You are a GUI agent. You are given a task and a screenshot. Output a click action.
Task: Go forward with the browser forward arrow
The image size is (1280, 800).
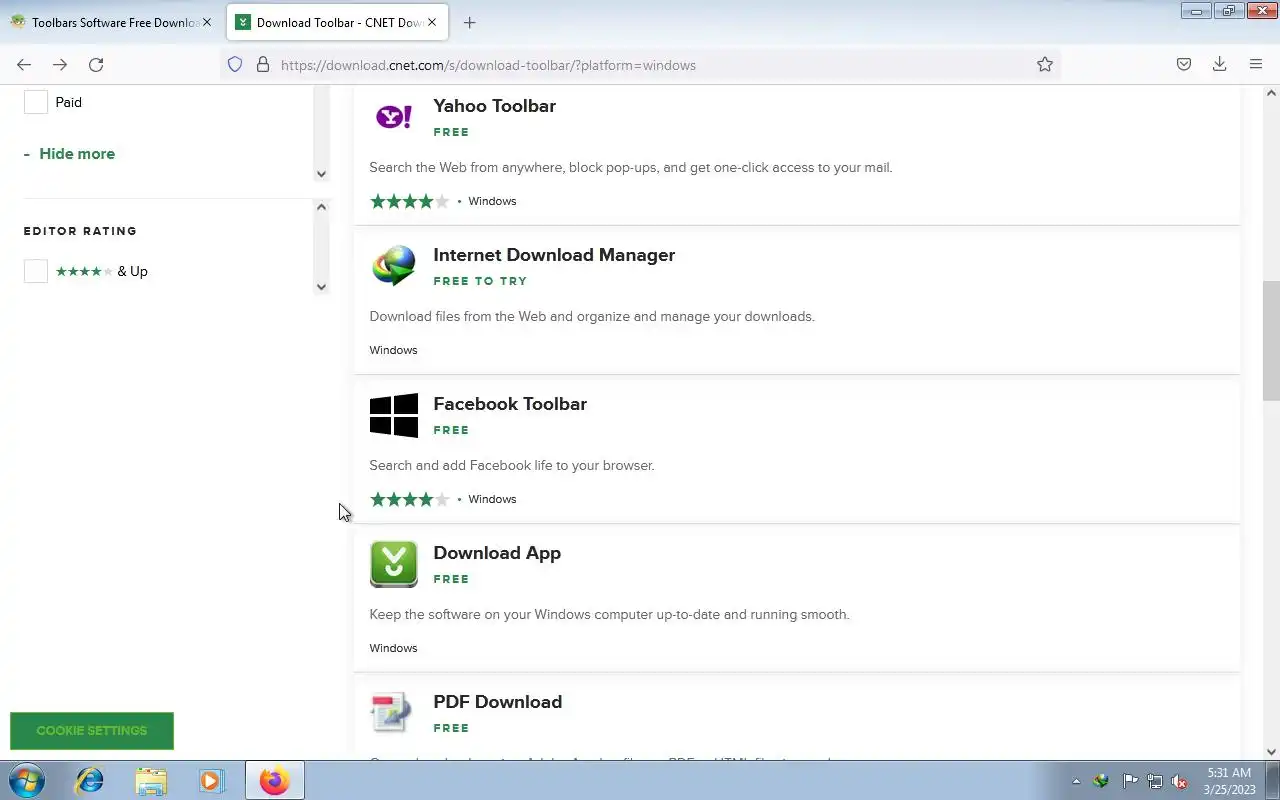point(60,65)
